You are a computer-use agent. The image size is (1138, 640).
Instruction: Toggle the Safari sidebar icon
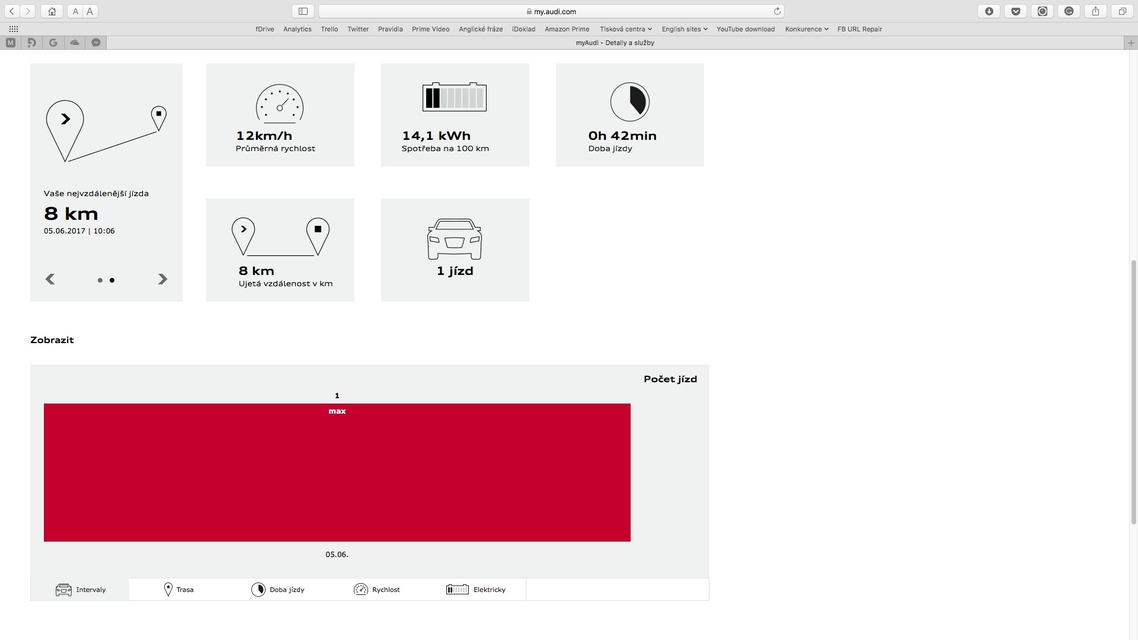[x=303, y=11]
